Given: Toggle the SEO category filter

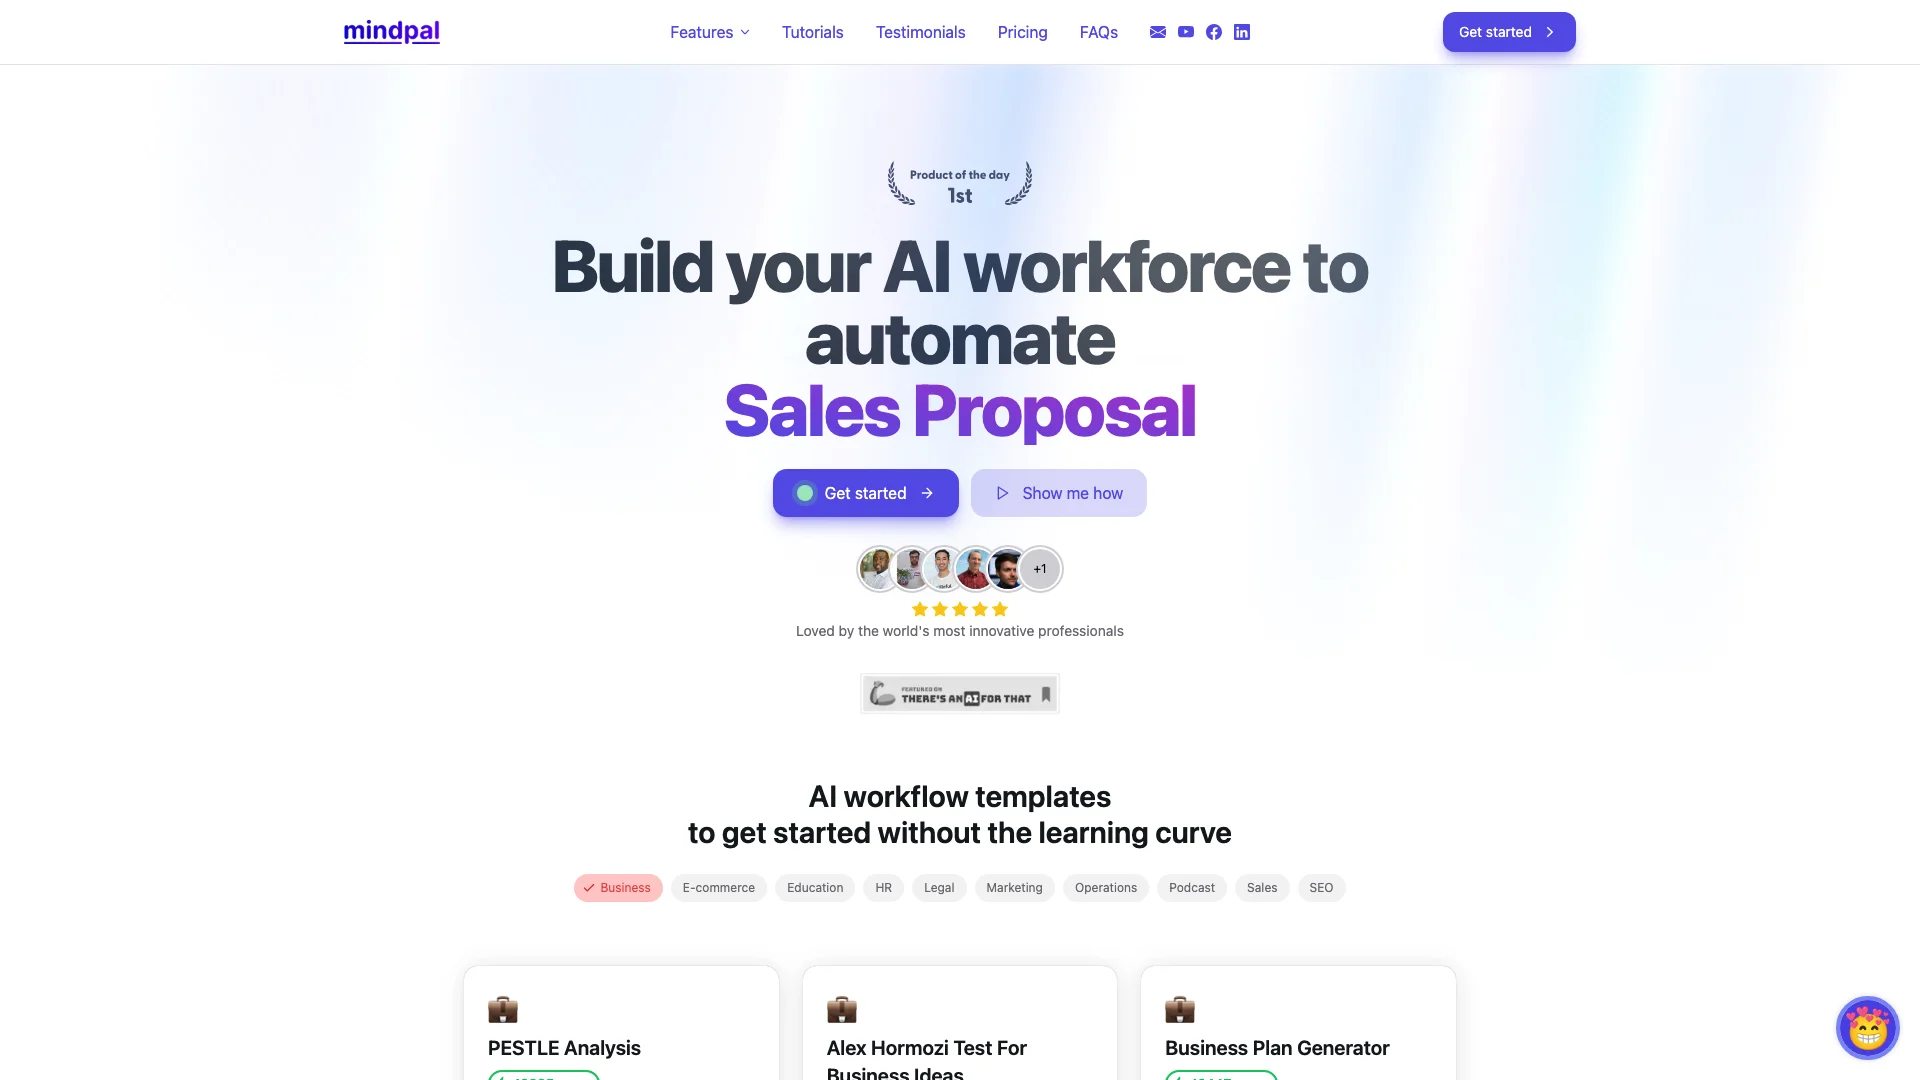Looking at the screenshot, I should pyautogui.click(x=1320, y=887).
